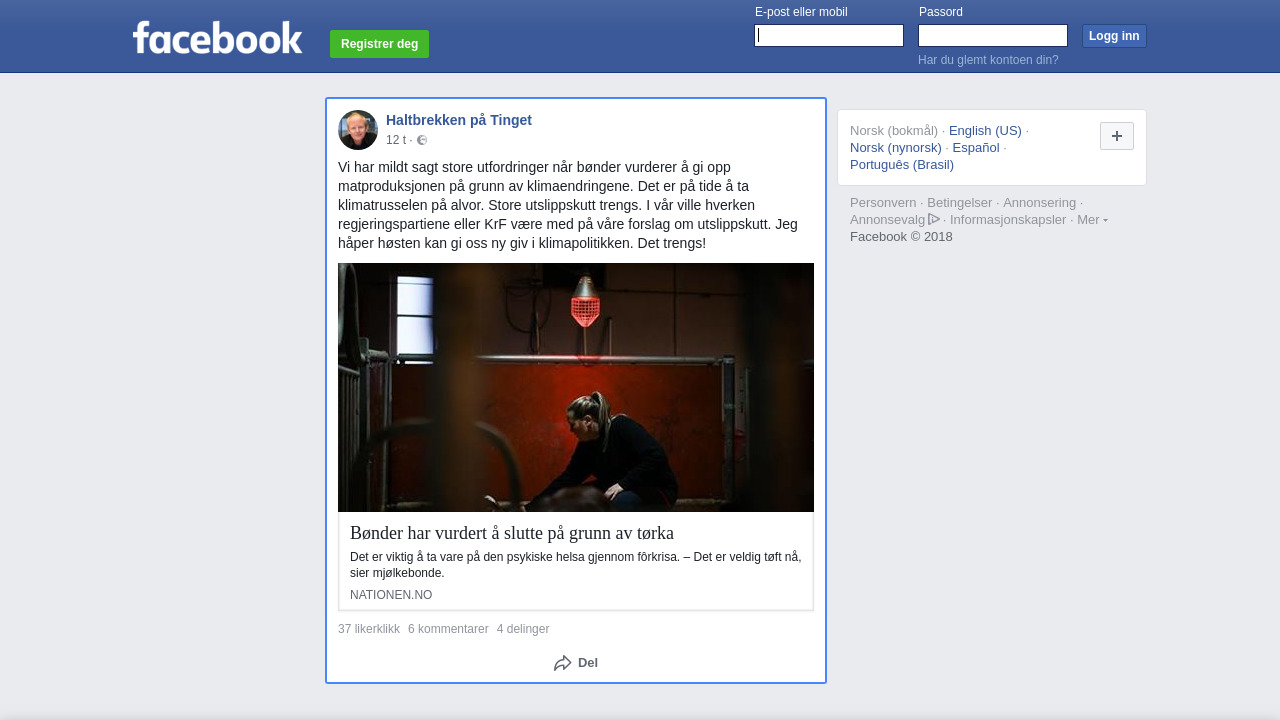1280x720 pixels.
Task: Click the post text about klimaendringene
Action: (568, 205)
